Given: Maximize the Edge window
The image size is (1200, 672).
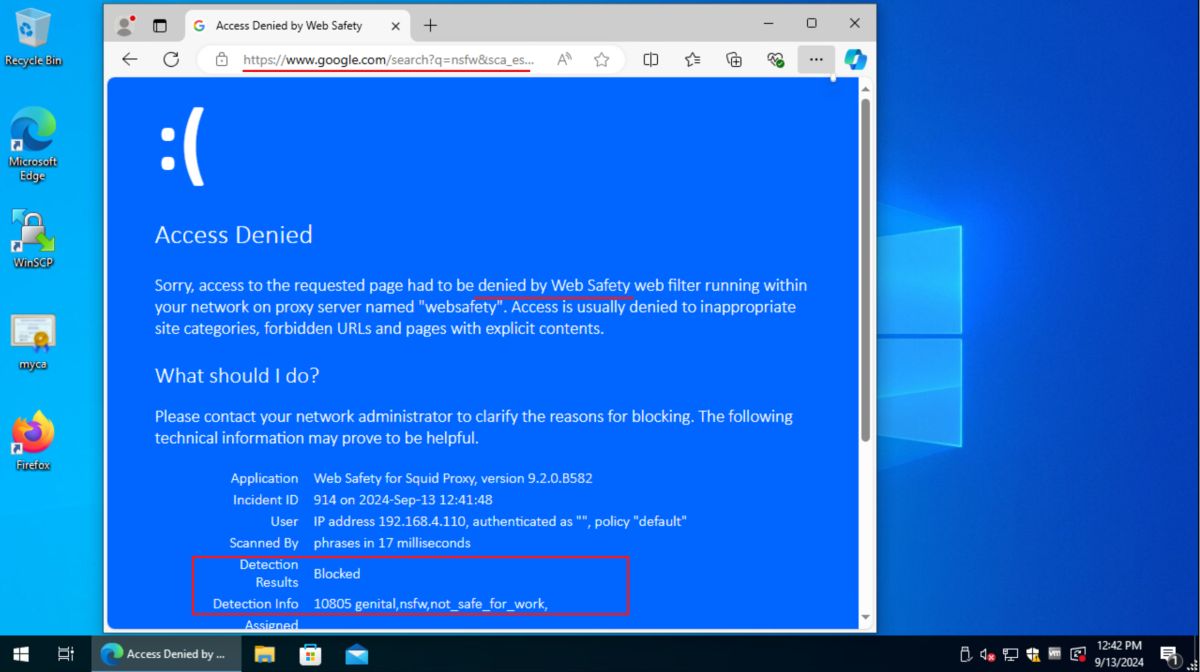Looking at the screenshot, I should (x=811, y=23).
